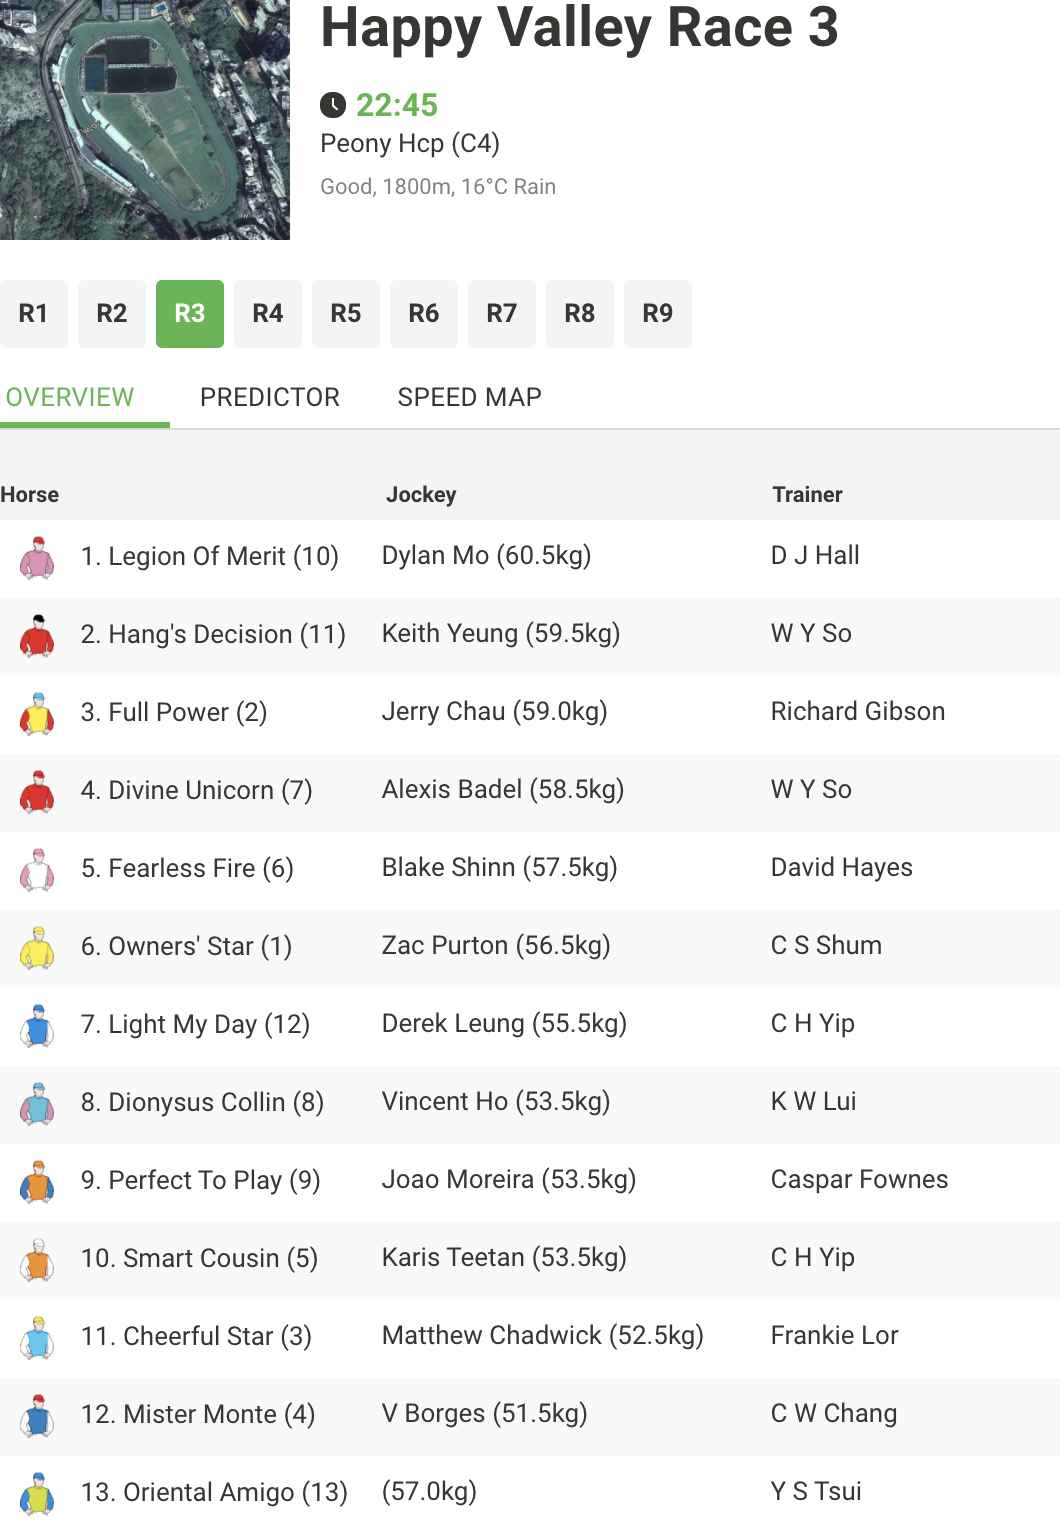Screen dimensions: 1060x1534
Task: Click Full Power yellow-red silk icon
Action: 37,713
